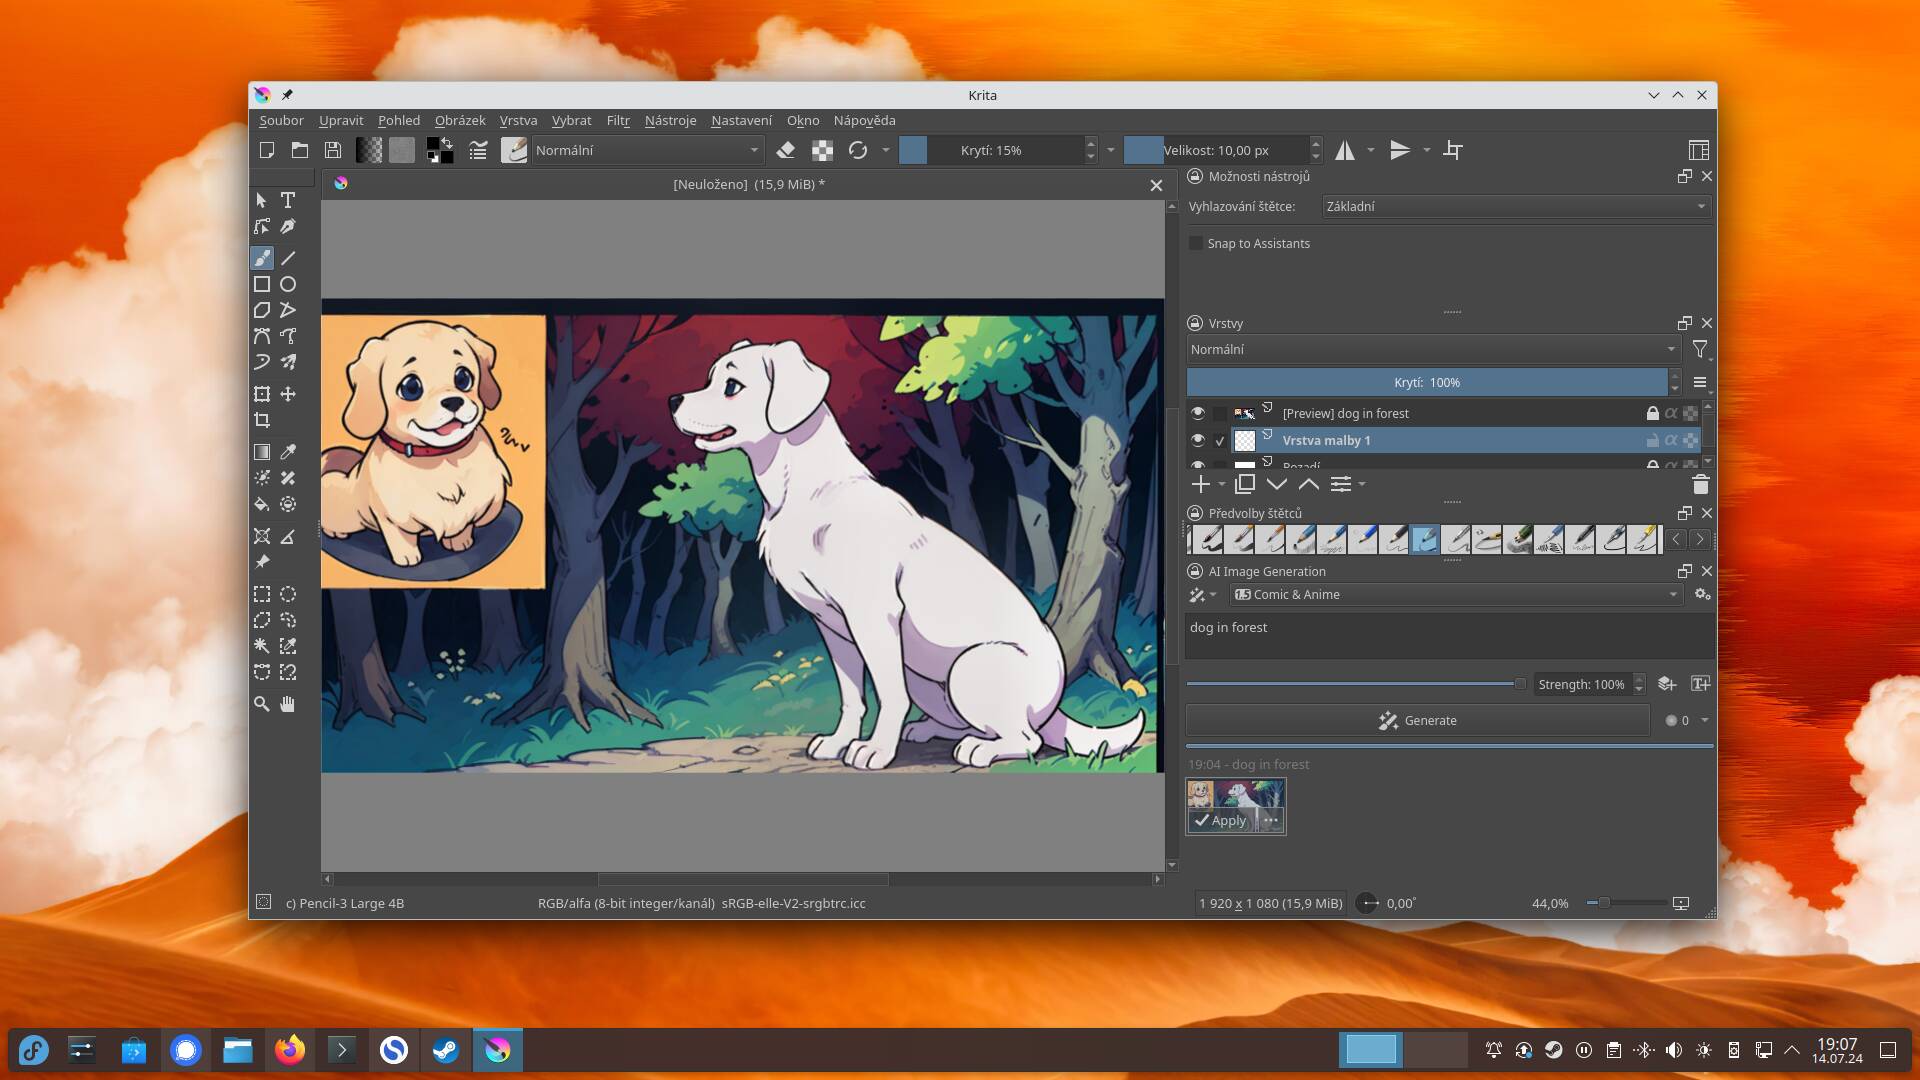1920x1080 pixels.
Task: Select the Pan hand tool
Action: (x=288, y=704)
